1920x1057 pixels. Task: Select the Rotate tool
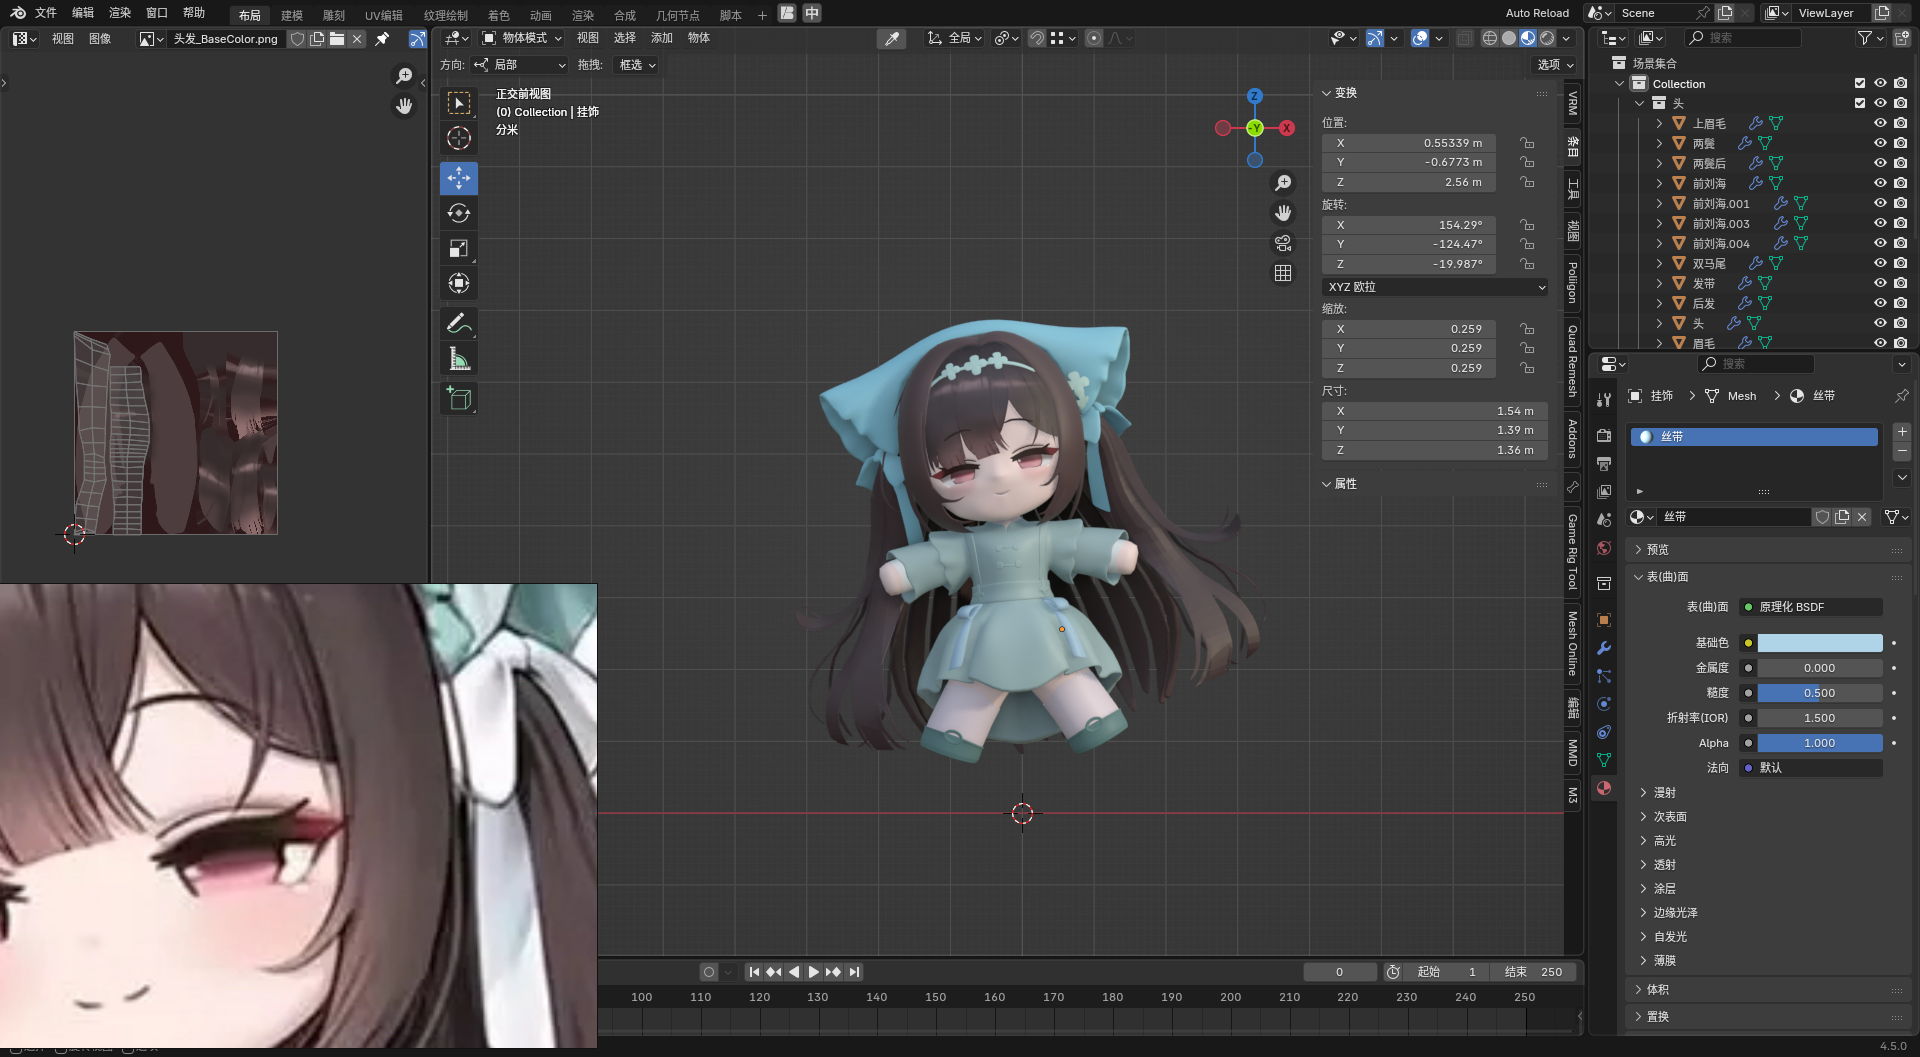pyautogui.click(x=459, y=213)
